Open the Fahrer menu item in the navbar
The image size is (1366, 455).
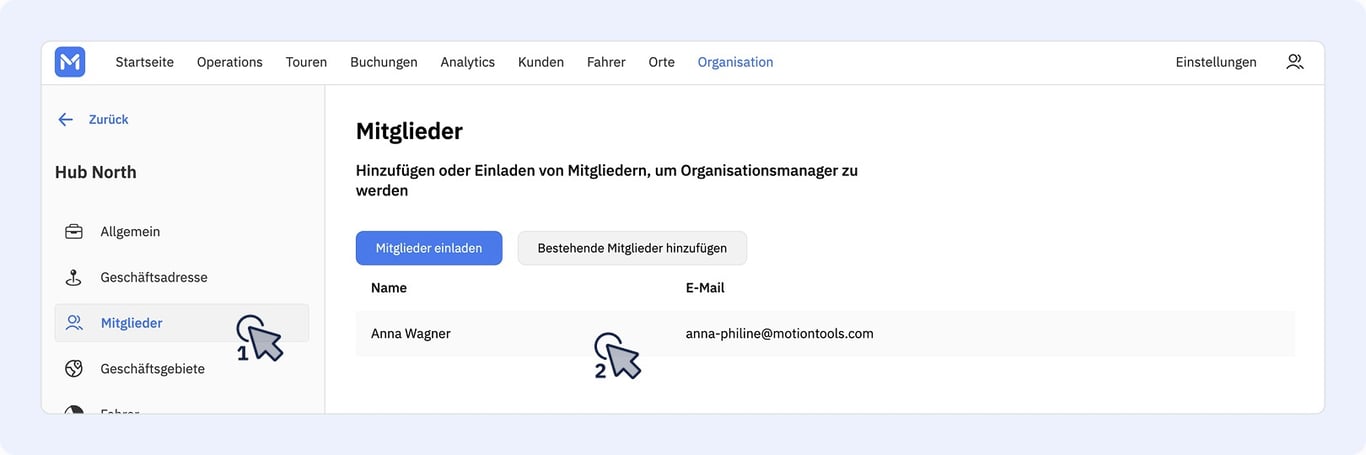[x=606, y=62]
